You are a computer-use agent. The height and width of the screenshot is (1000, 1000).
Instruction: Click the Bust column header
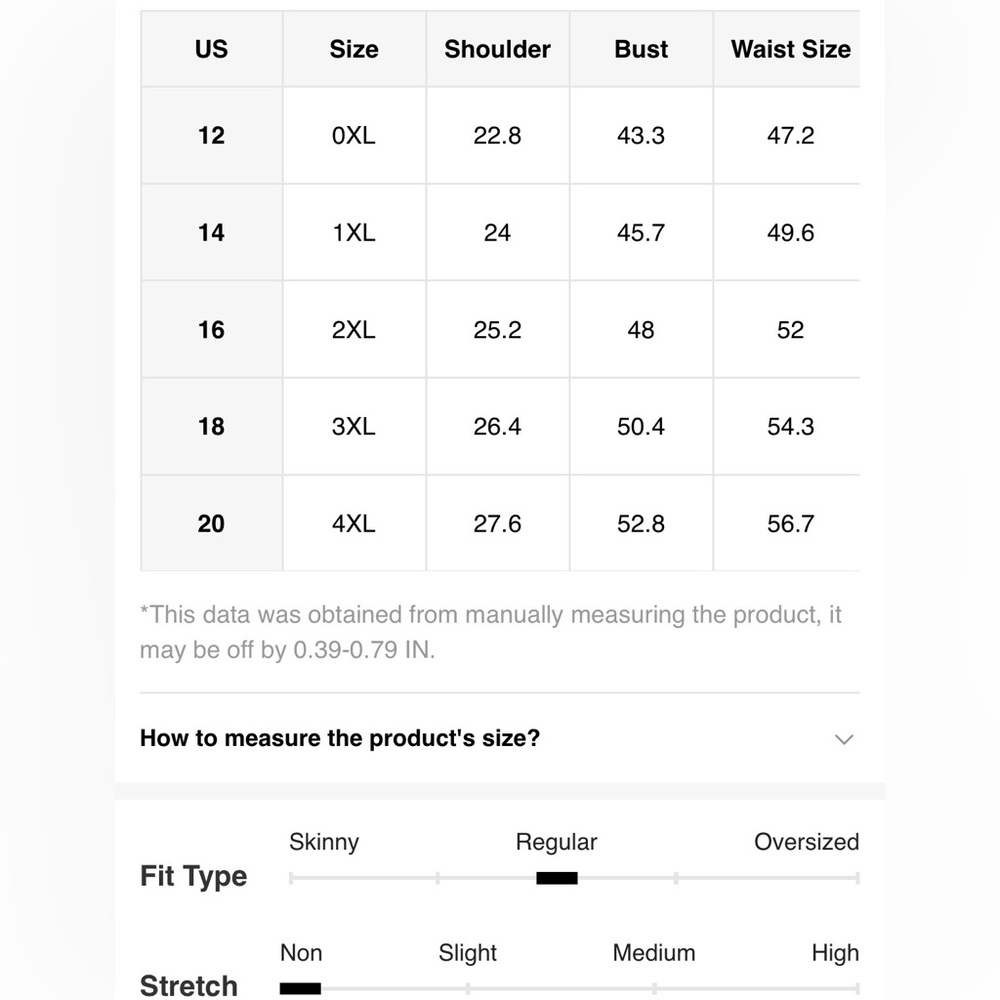tap(641, 49)
